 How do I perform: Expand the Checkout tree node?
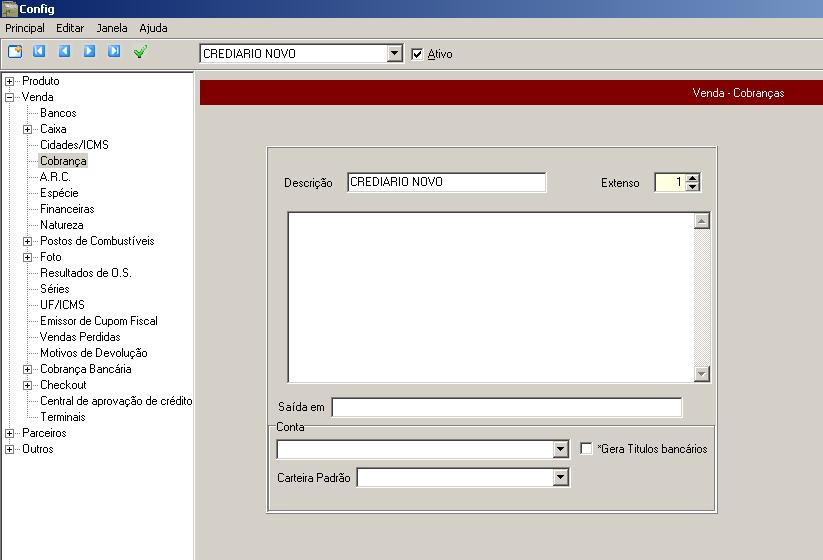27,385
